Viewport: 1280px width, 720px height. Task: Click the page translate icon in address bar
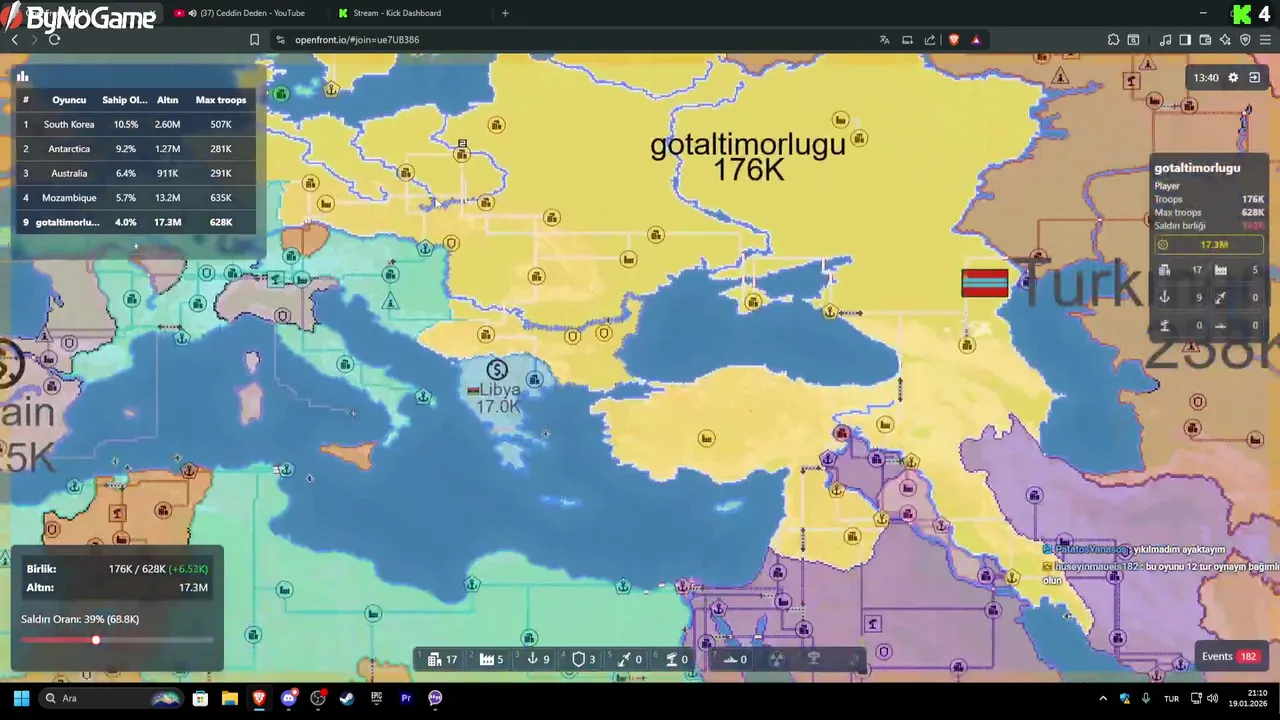884,40
